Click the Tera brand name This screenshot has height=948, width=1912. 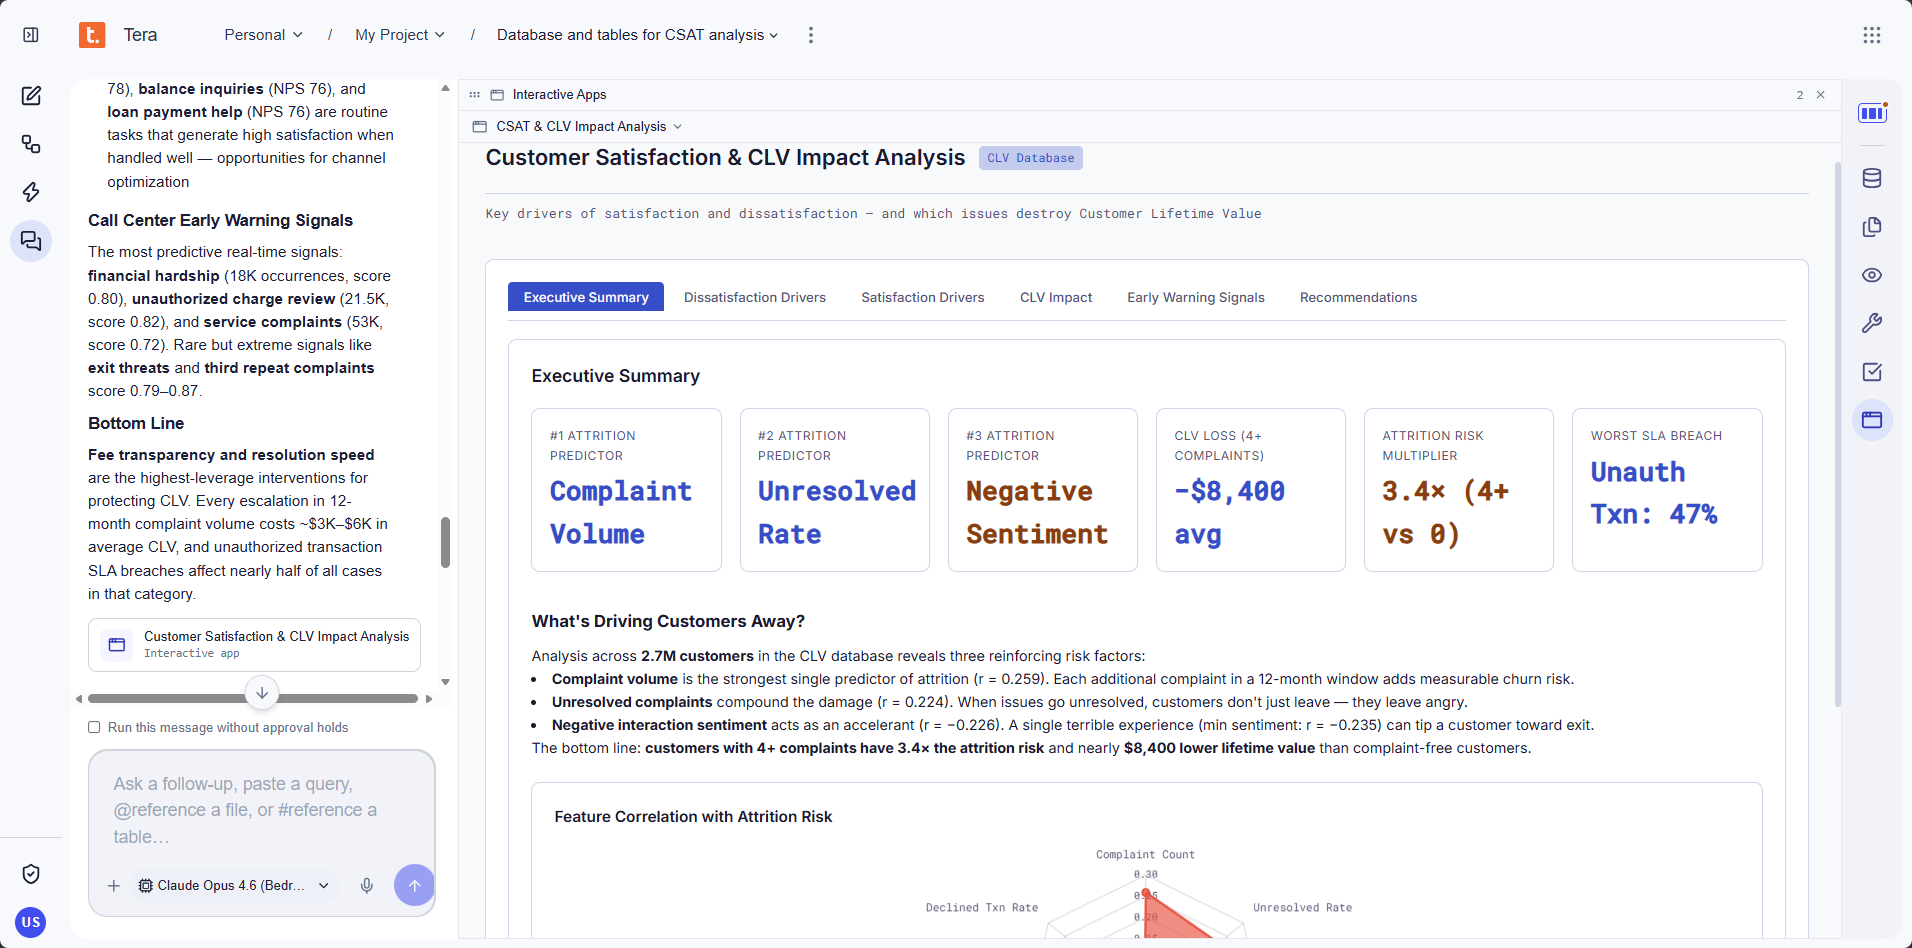tap(140, 35)
